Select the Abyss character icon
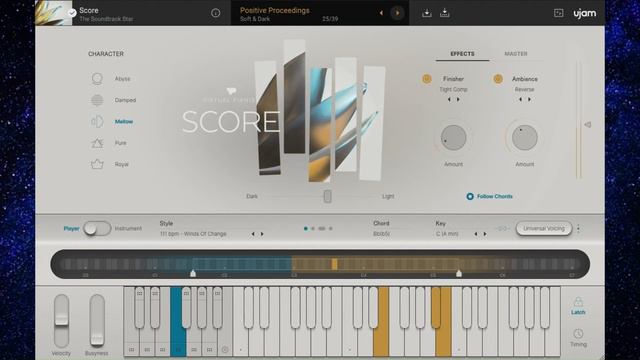Viewport: 640px width, 360px height. click(97, 78)
